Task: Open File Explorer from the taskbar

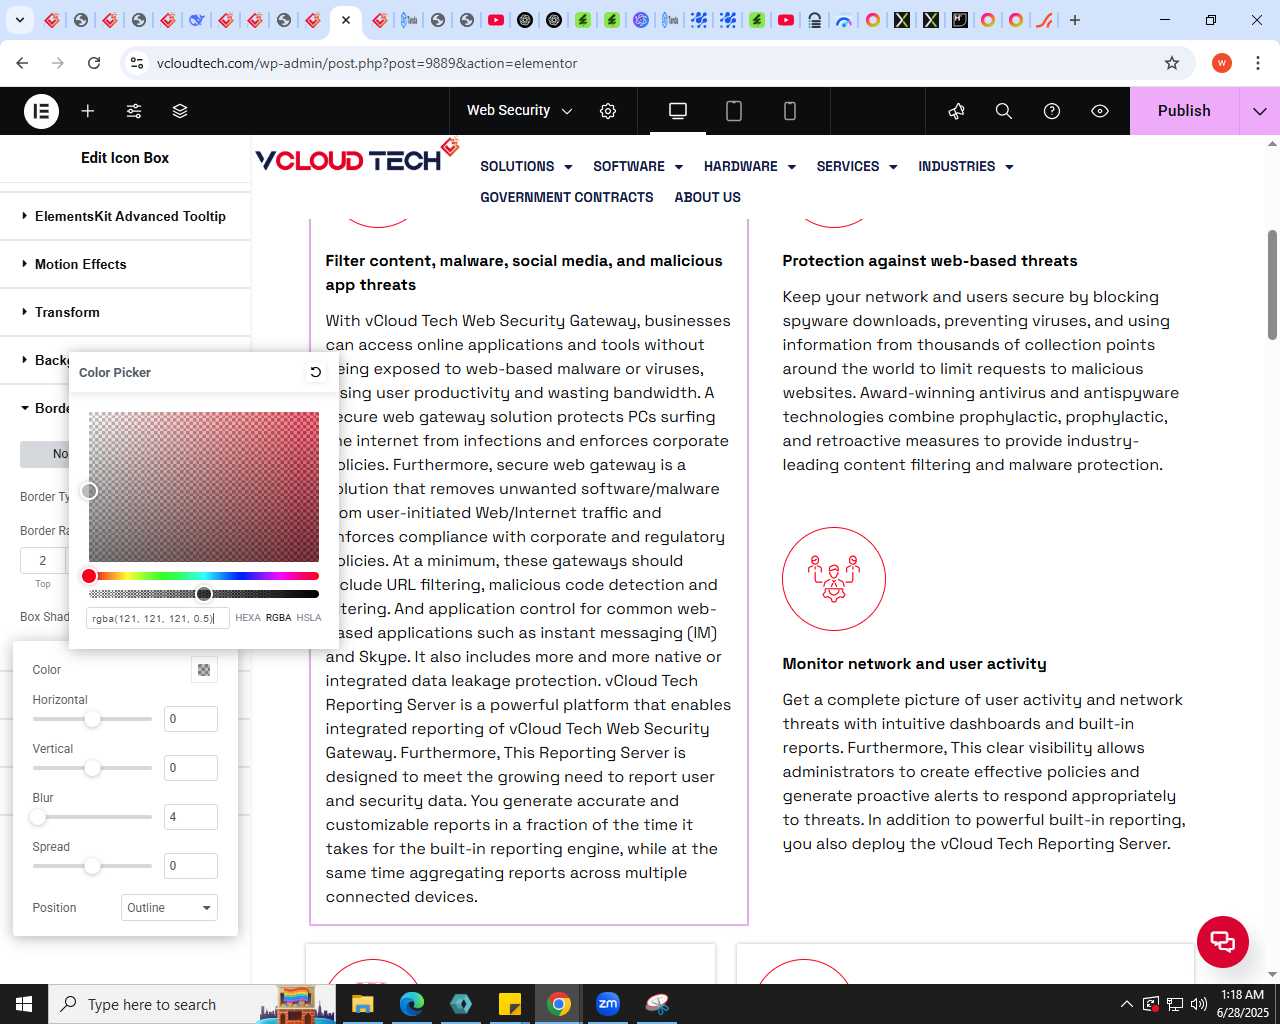Action: point(363,1004)
